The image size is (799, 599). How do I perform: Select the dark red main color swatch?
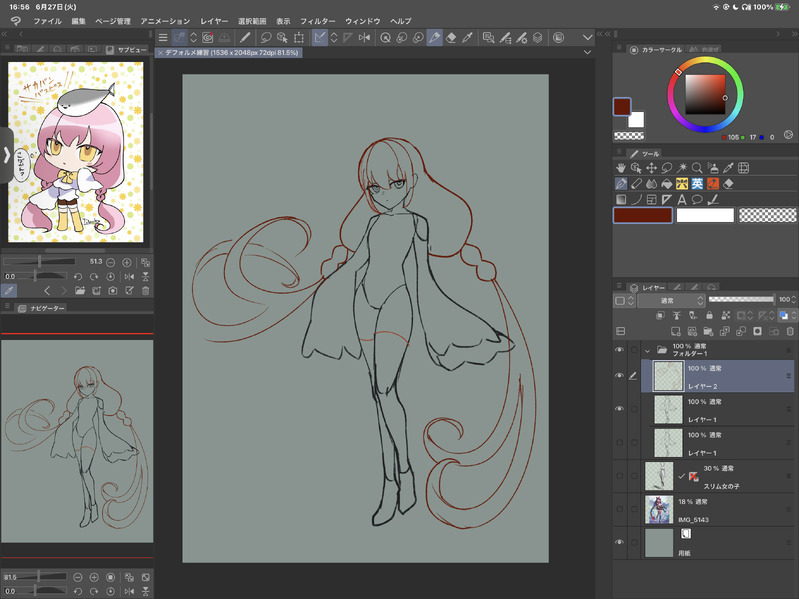(642, 215)
